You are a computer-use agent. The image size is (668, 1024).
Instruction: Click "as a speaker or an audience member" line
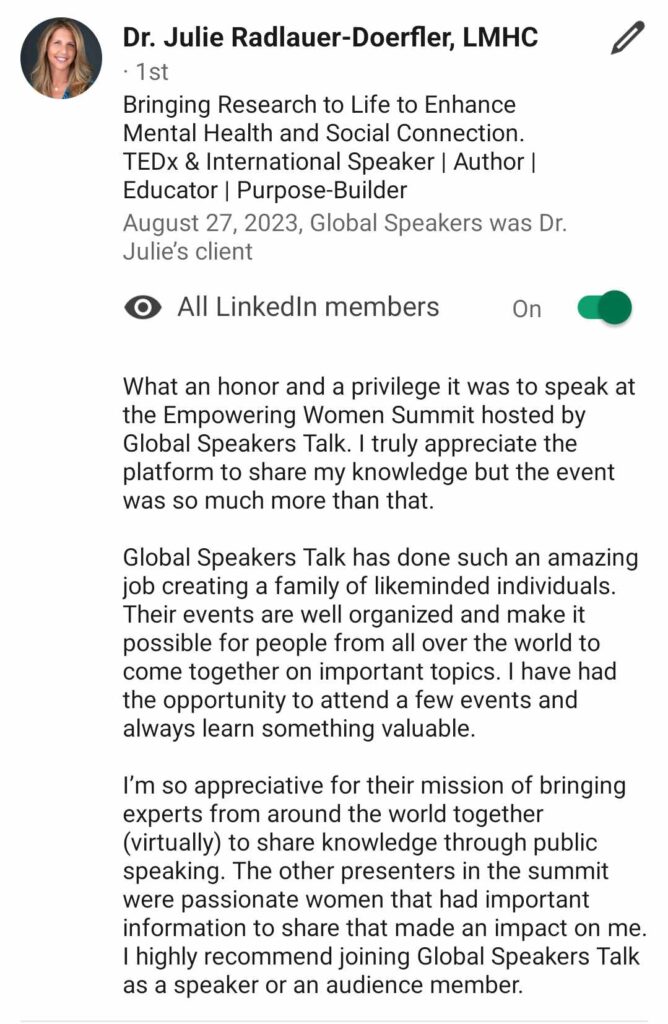323,985
